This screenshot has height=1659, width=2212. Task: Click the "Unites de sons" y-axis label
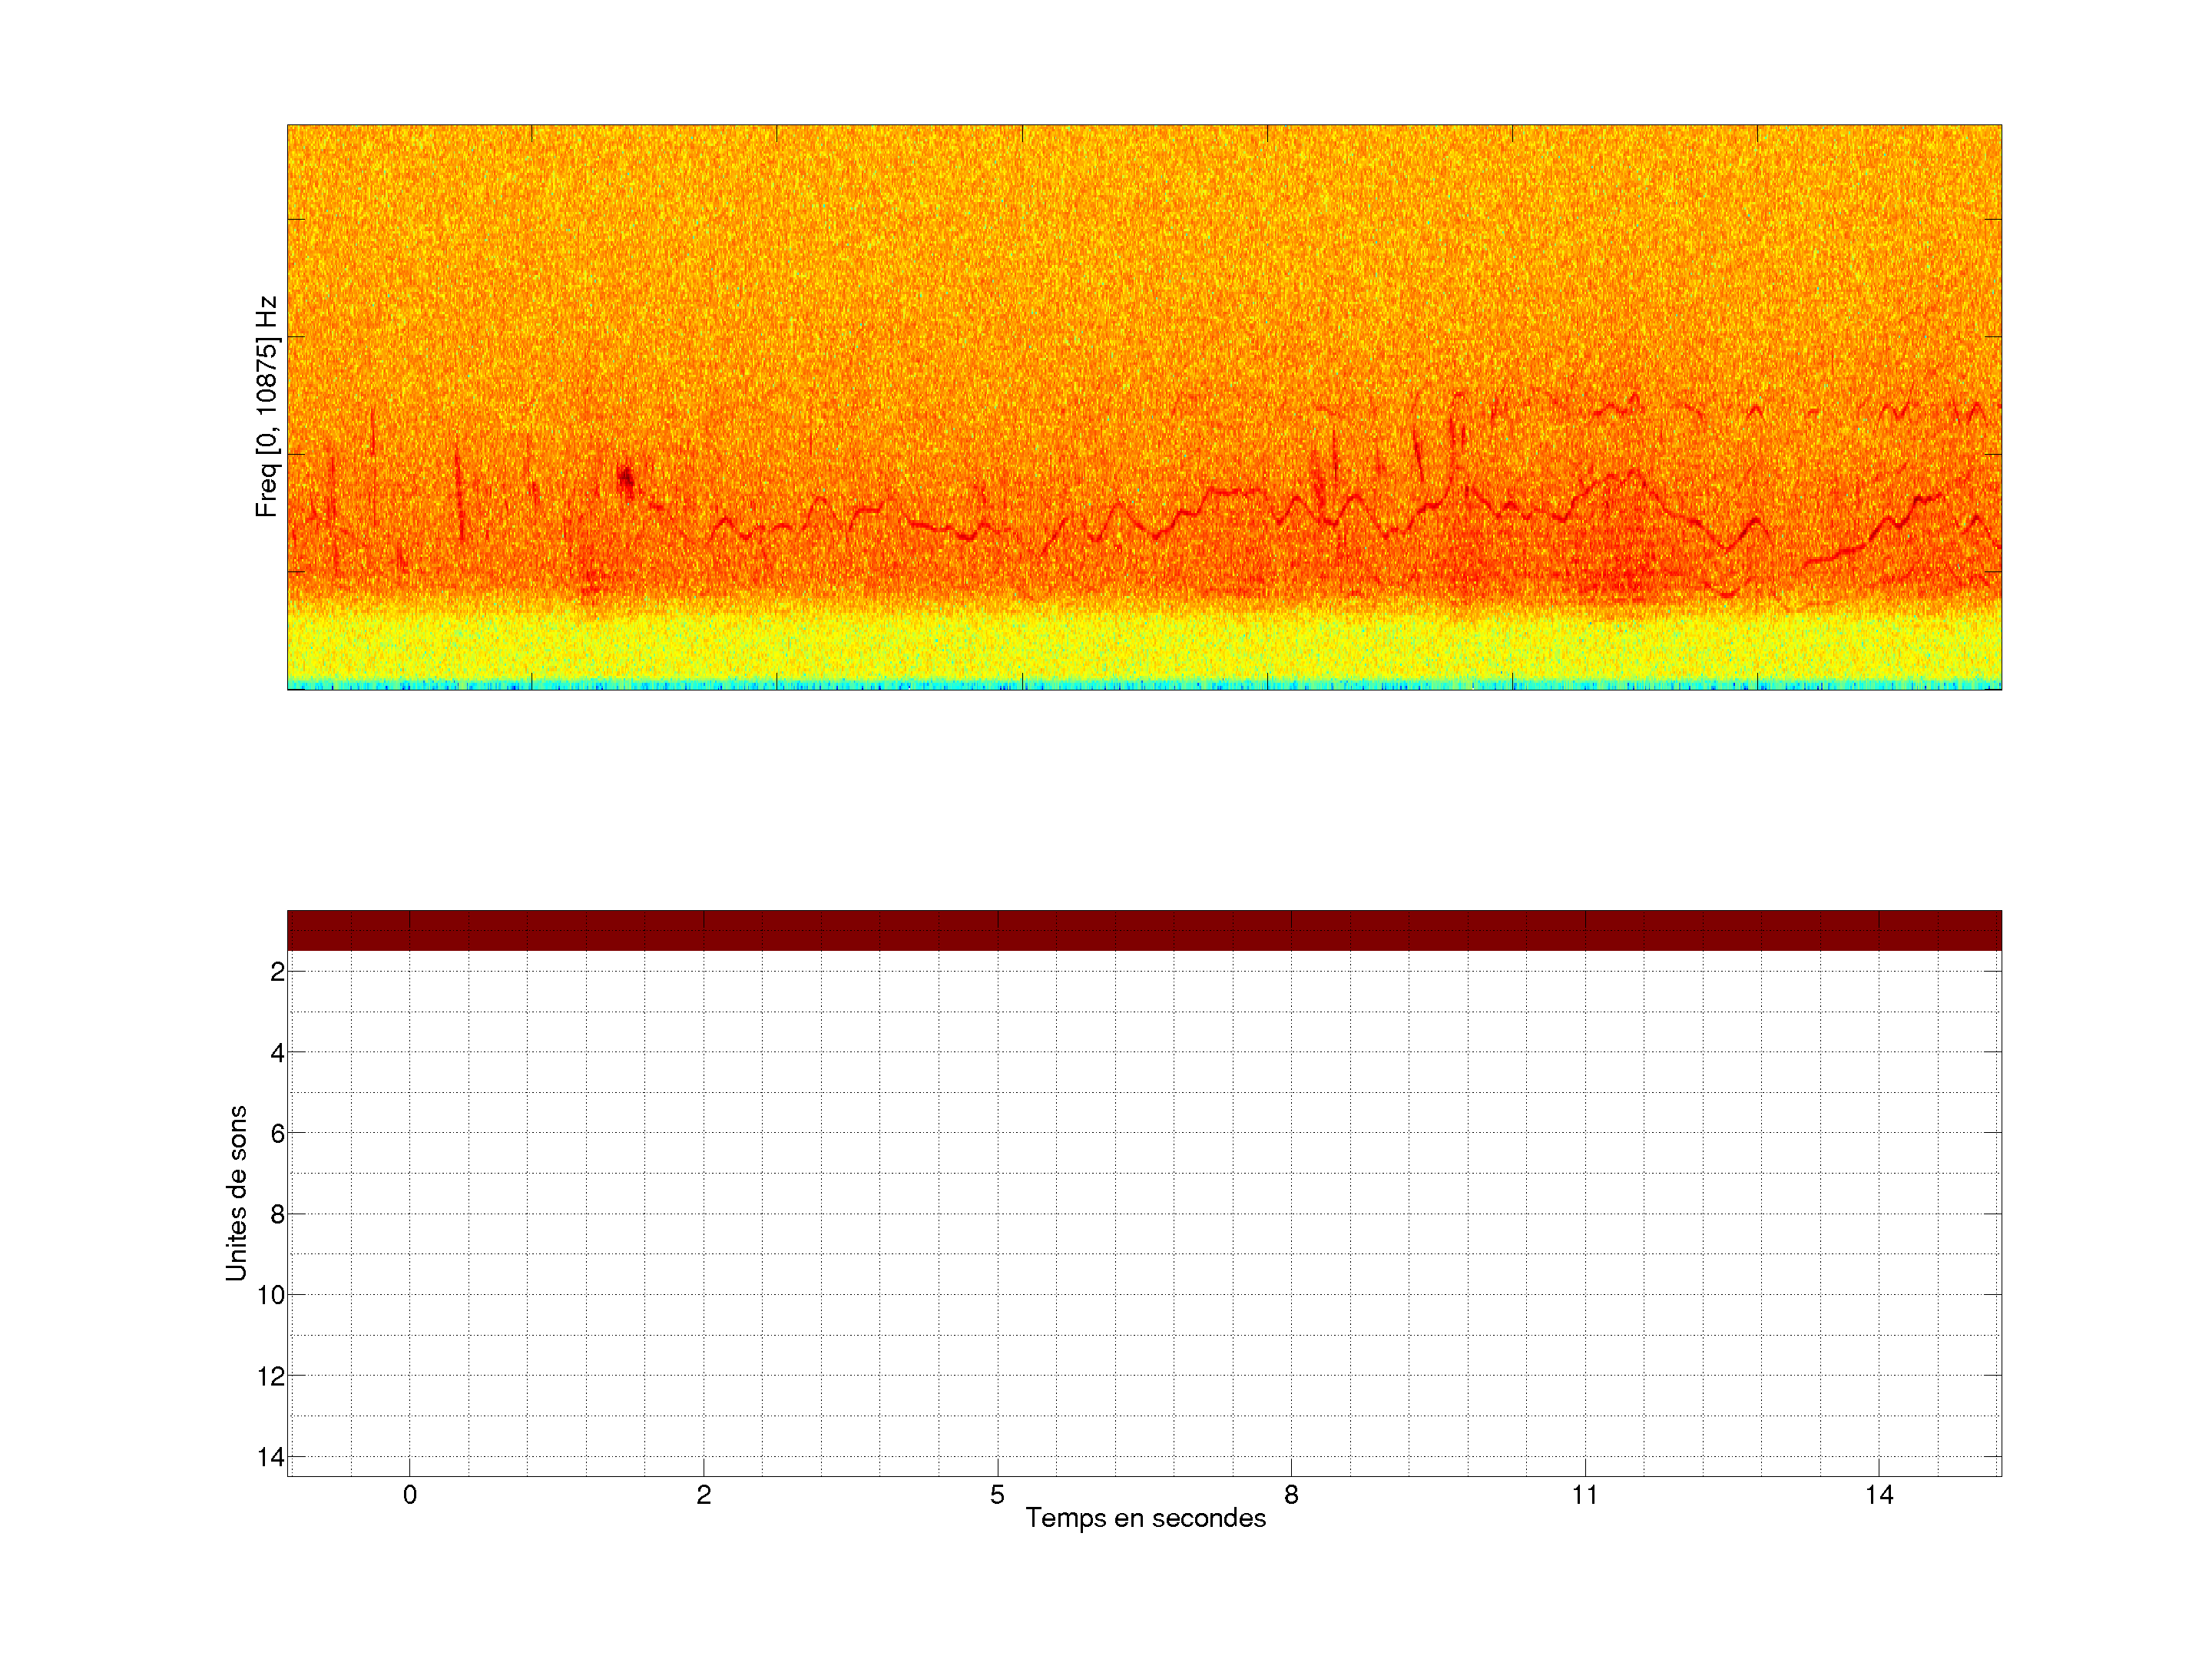tap(236, 1193)
